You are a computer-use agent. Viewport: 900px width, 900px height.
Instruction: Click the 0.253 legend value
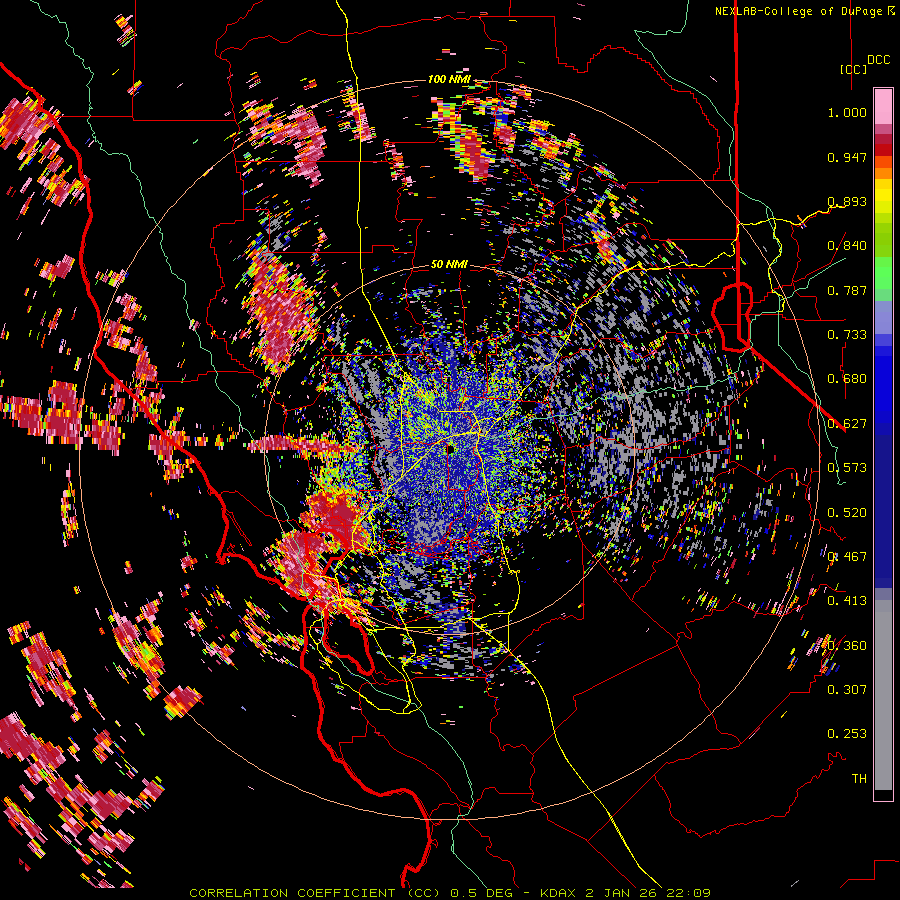847,734
